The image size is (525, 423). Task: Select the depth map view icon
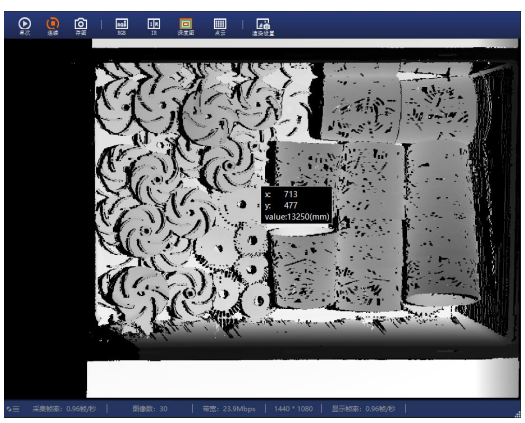pos(186,26)
